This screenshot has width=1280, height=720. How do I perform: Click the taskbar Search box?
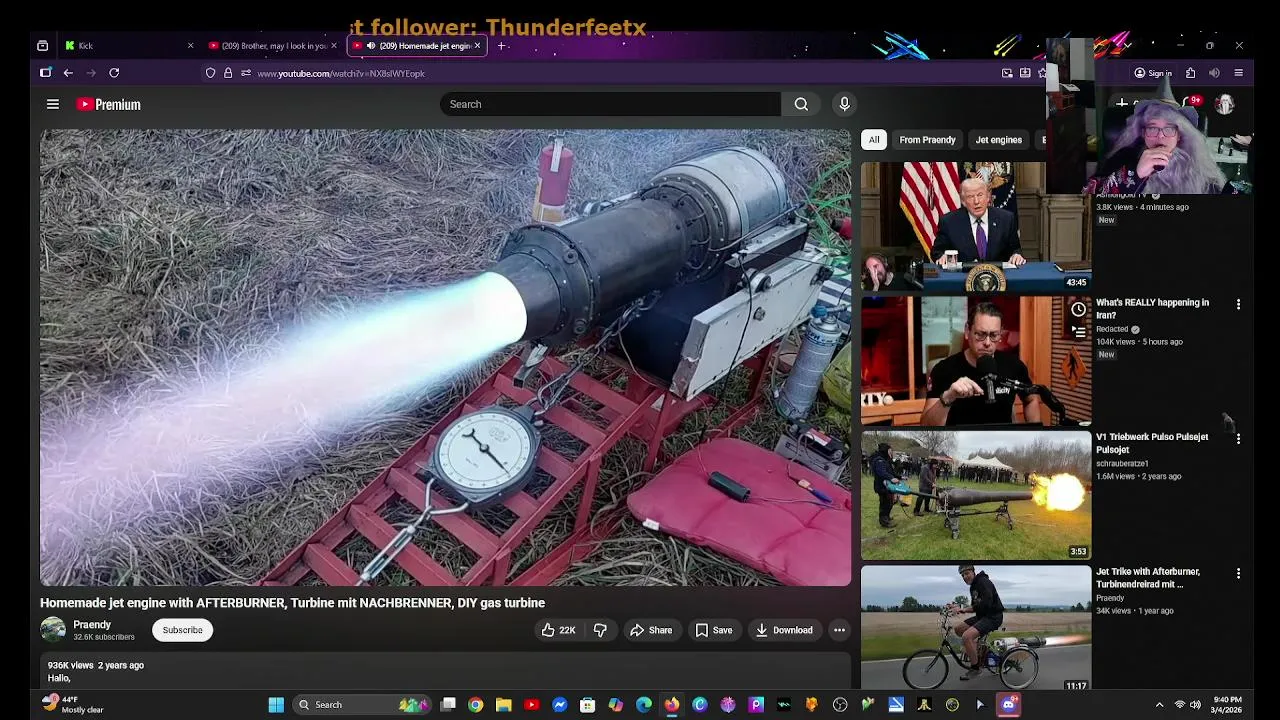(364, 705)
